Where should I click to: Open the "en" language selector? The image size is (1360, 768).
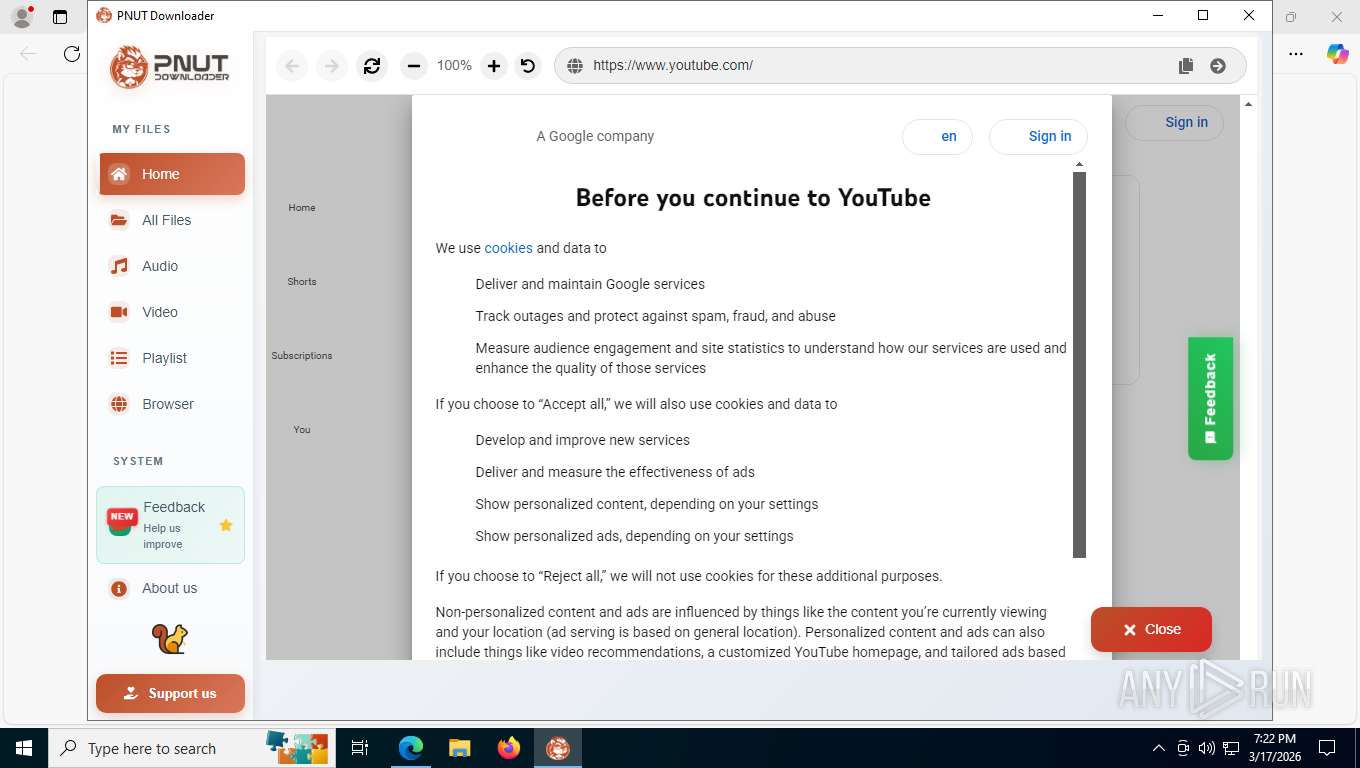click(x=938, y=137)
